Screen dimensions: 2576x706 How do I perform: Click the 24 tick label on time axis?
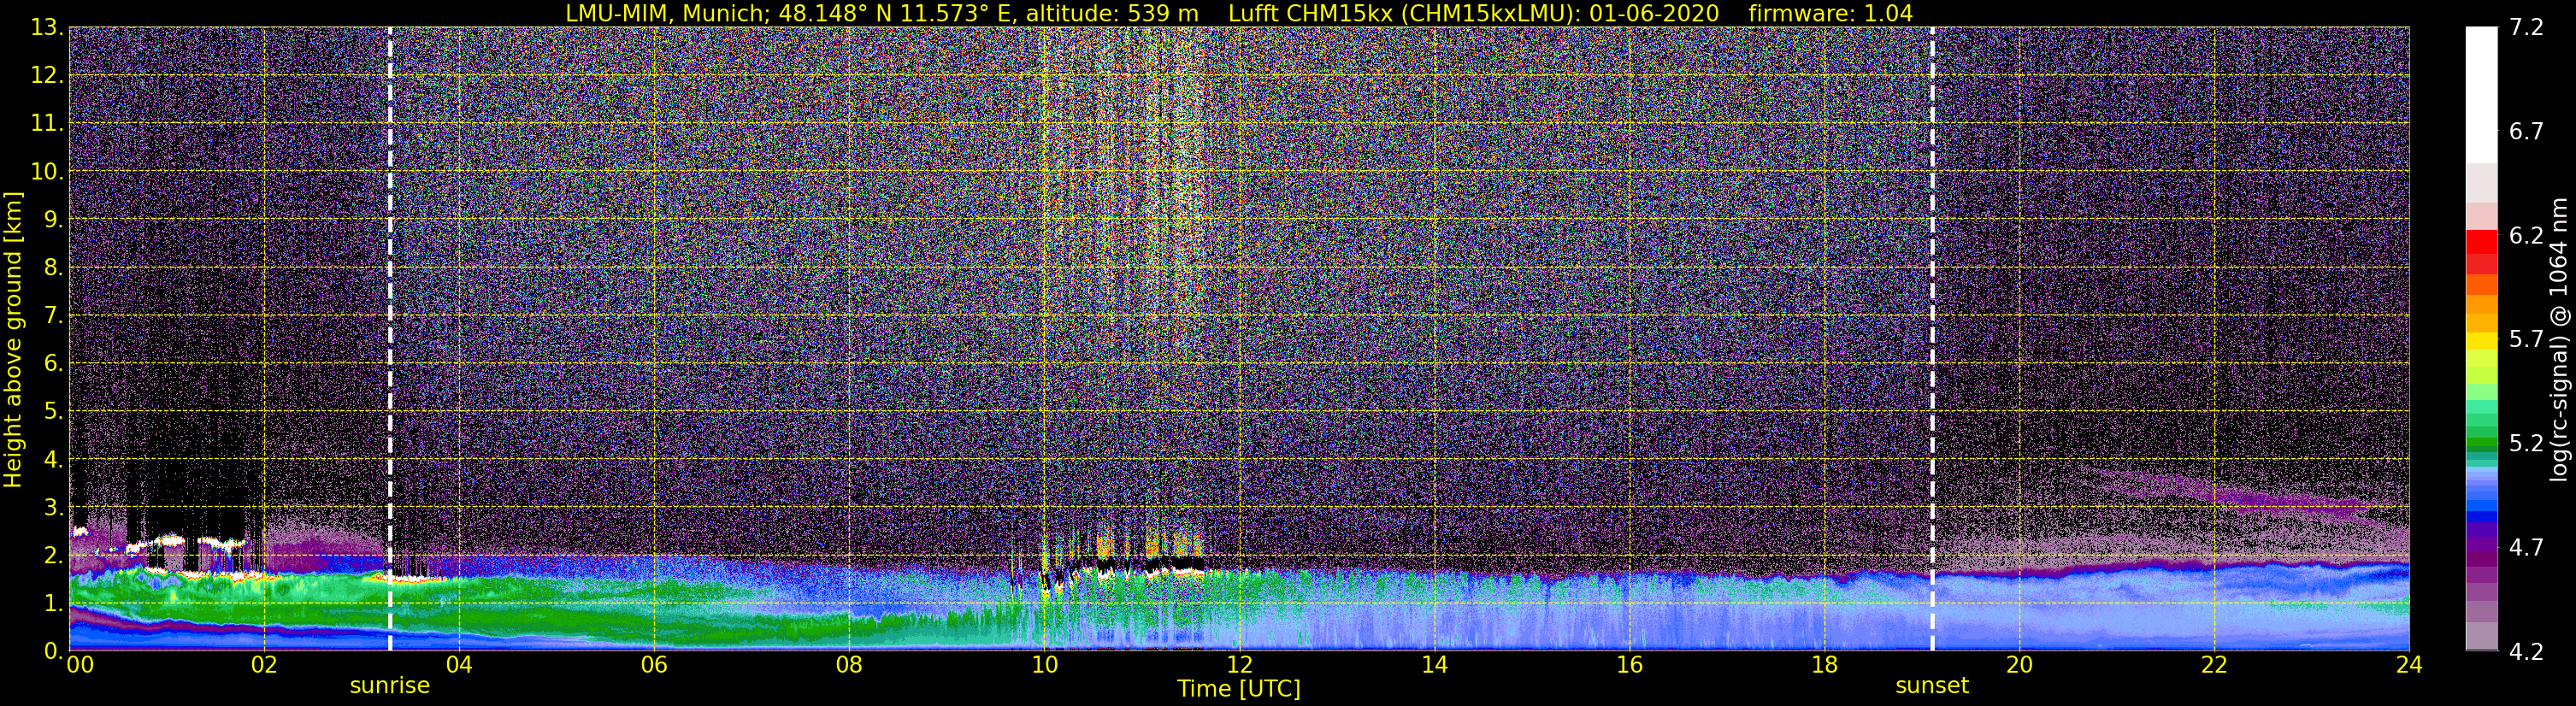2409,664
